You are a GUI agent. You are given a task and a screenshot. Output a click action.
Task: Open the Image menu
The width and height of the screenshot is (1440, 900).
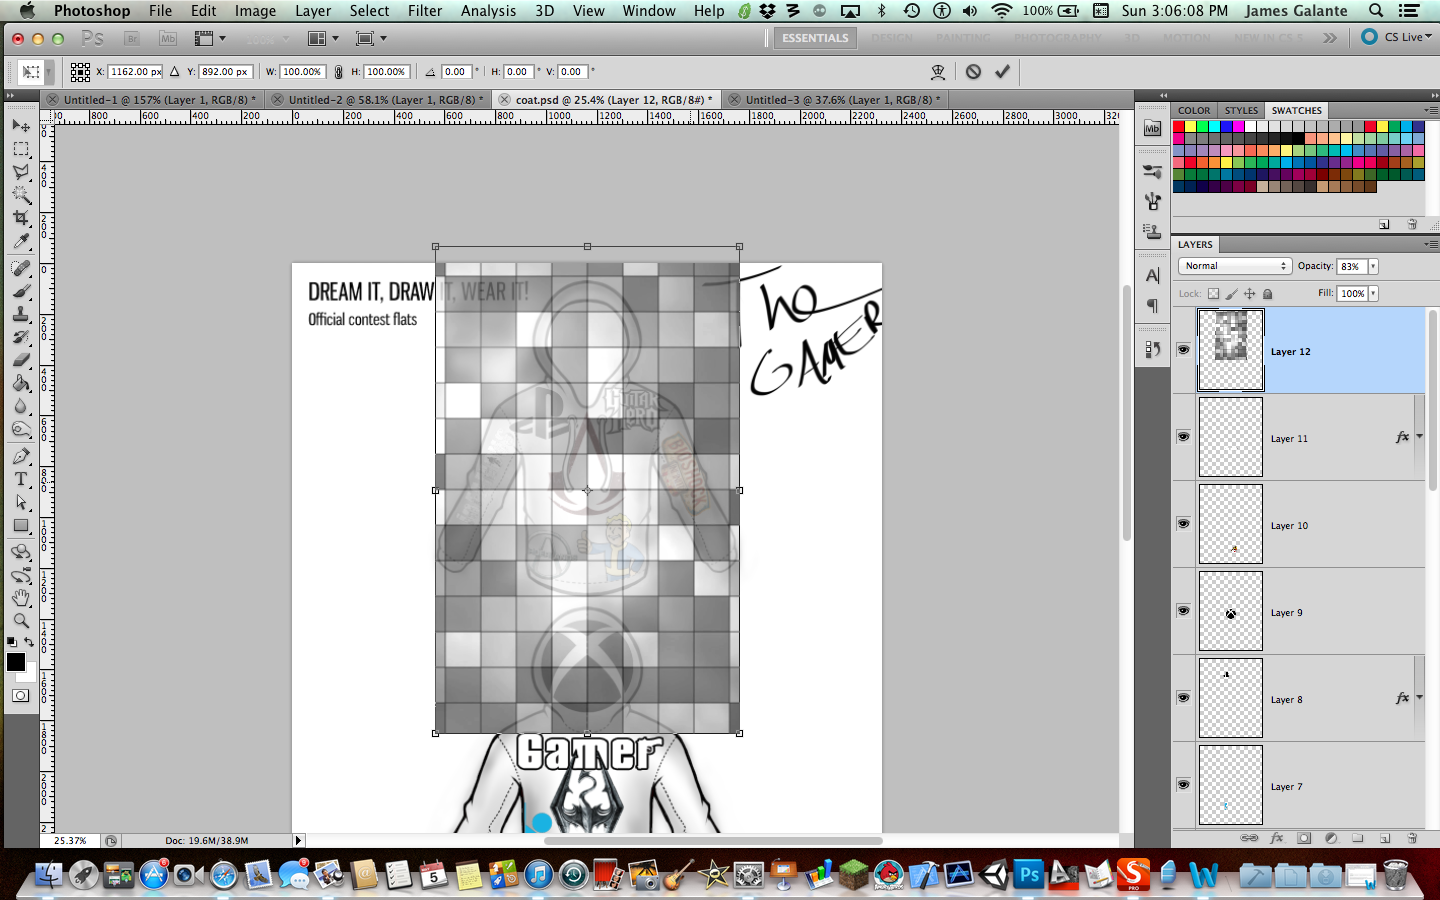tap(255, 10)
